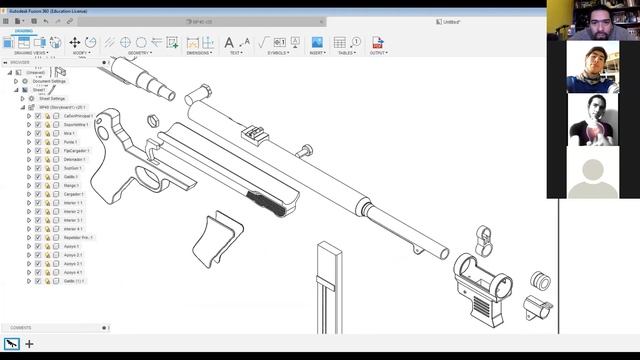Toggle checkbox for Mira row
This screenshot has width=640, height=360.
click(38, 133)
